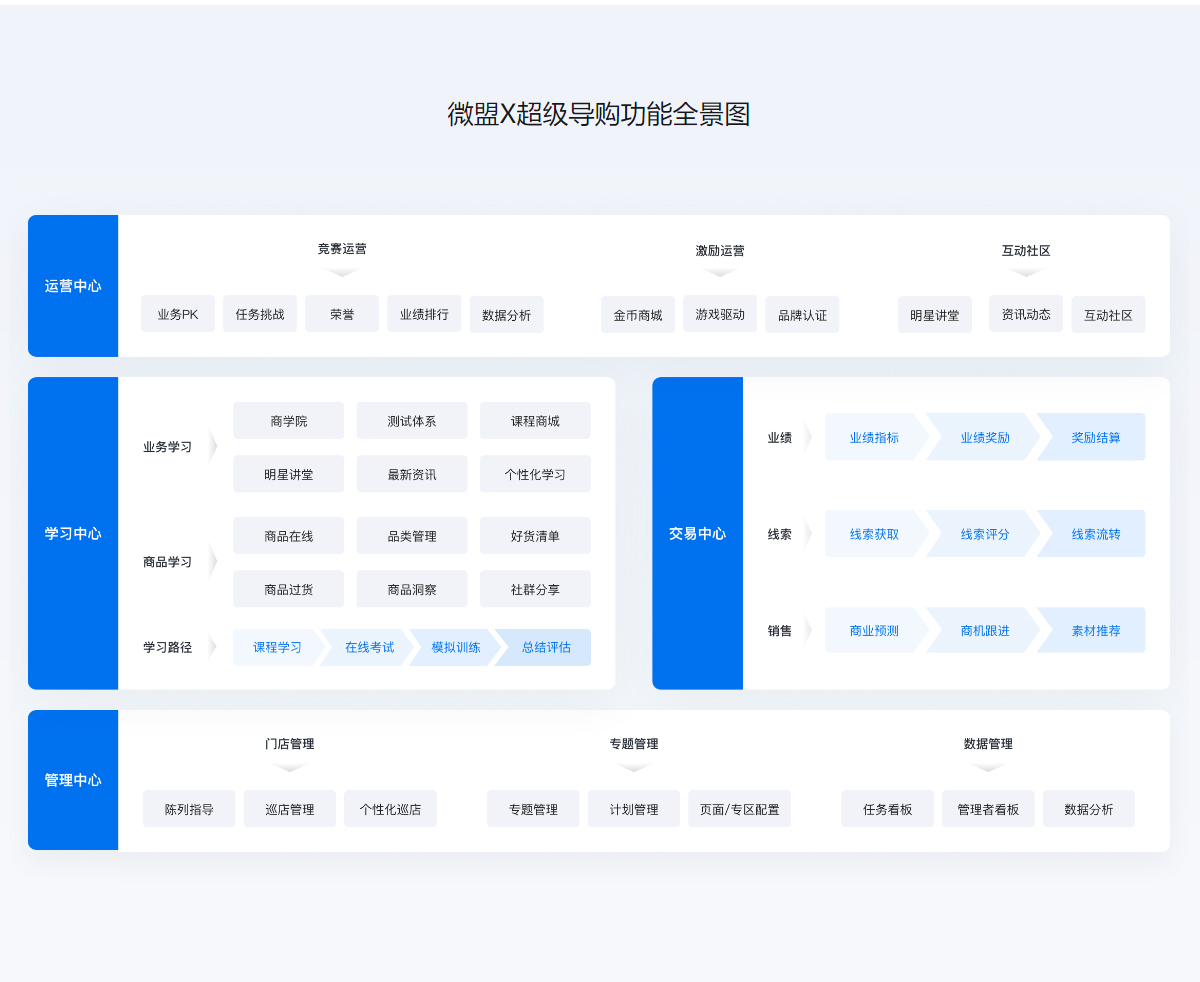Viewport: 1200px width, 982px height.
Task: Click the 游戏驱动 box
Action: pyautogui.click(x=720, y=314)
